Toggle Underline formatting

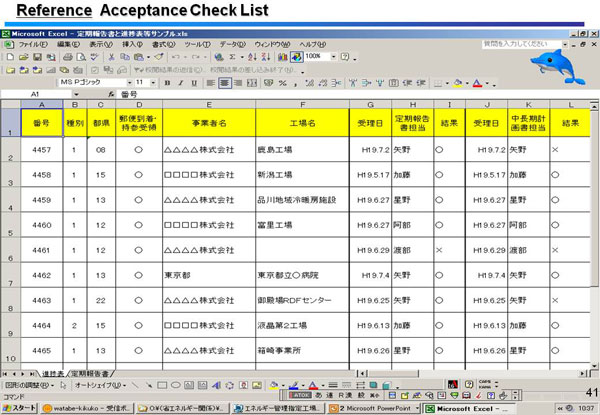pos(194,83)
